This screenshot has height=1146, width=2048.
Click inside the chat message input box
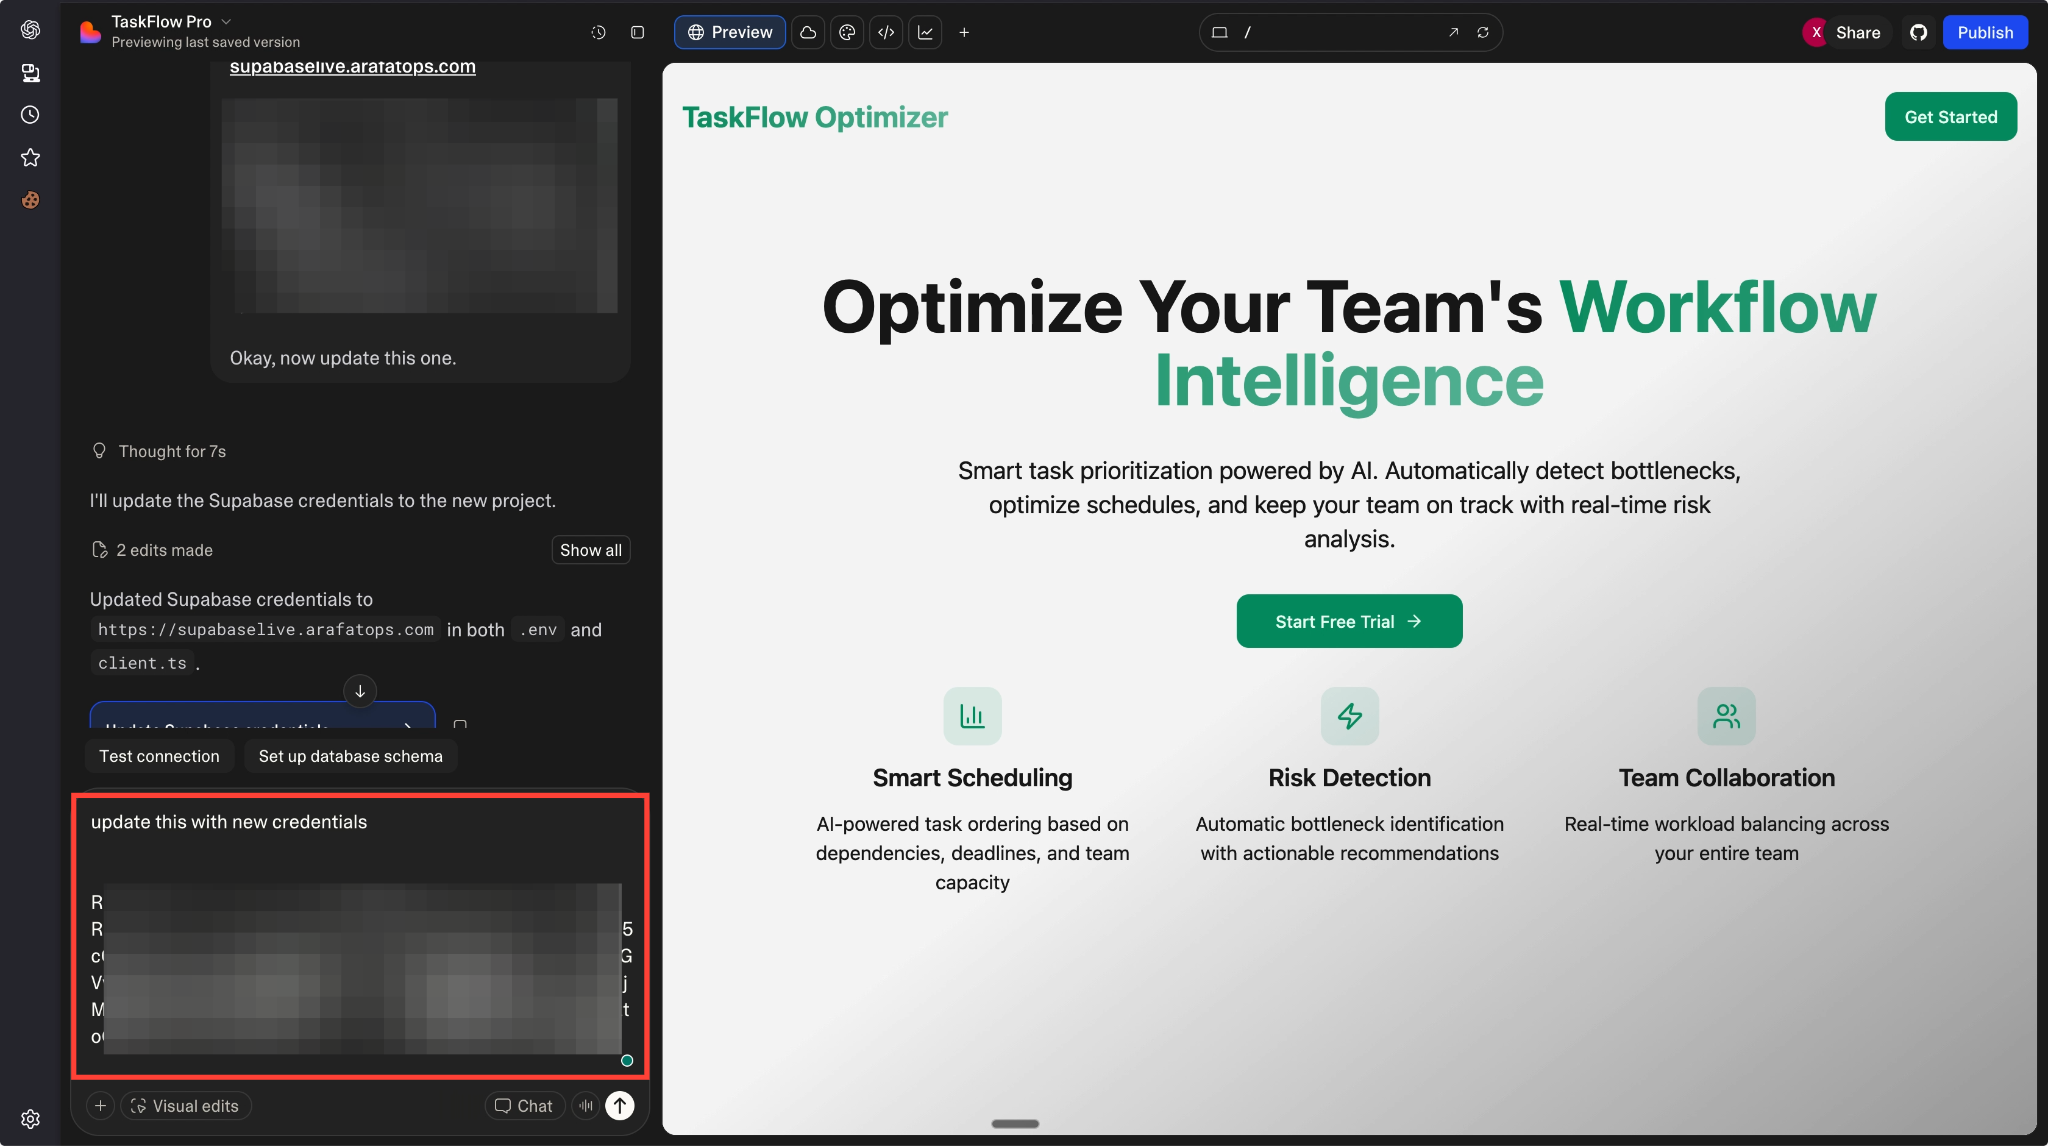coord(360,850)
